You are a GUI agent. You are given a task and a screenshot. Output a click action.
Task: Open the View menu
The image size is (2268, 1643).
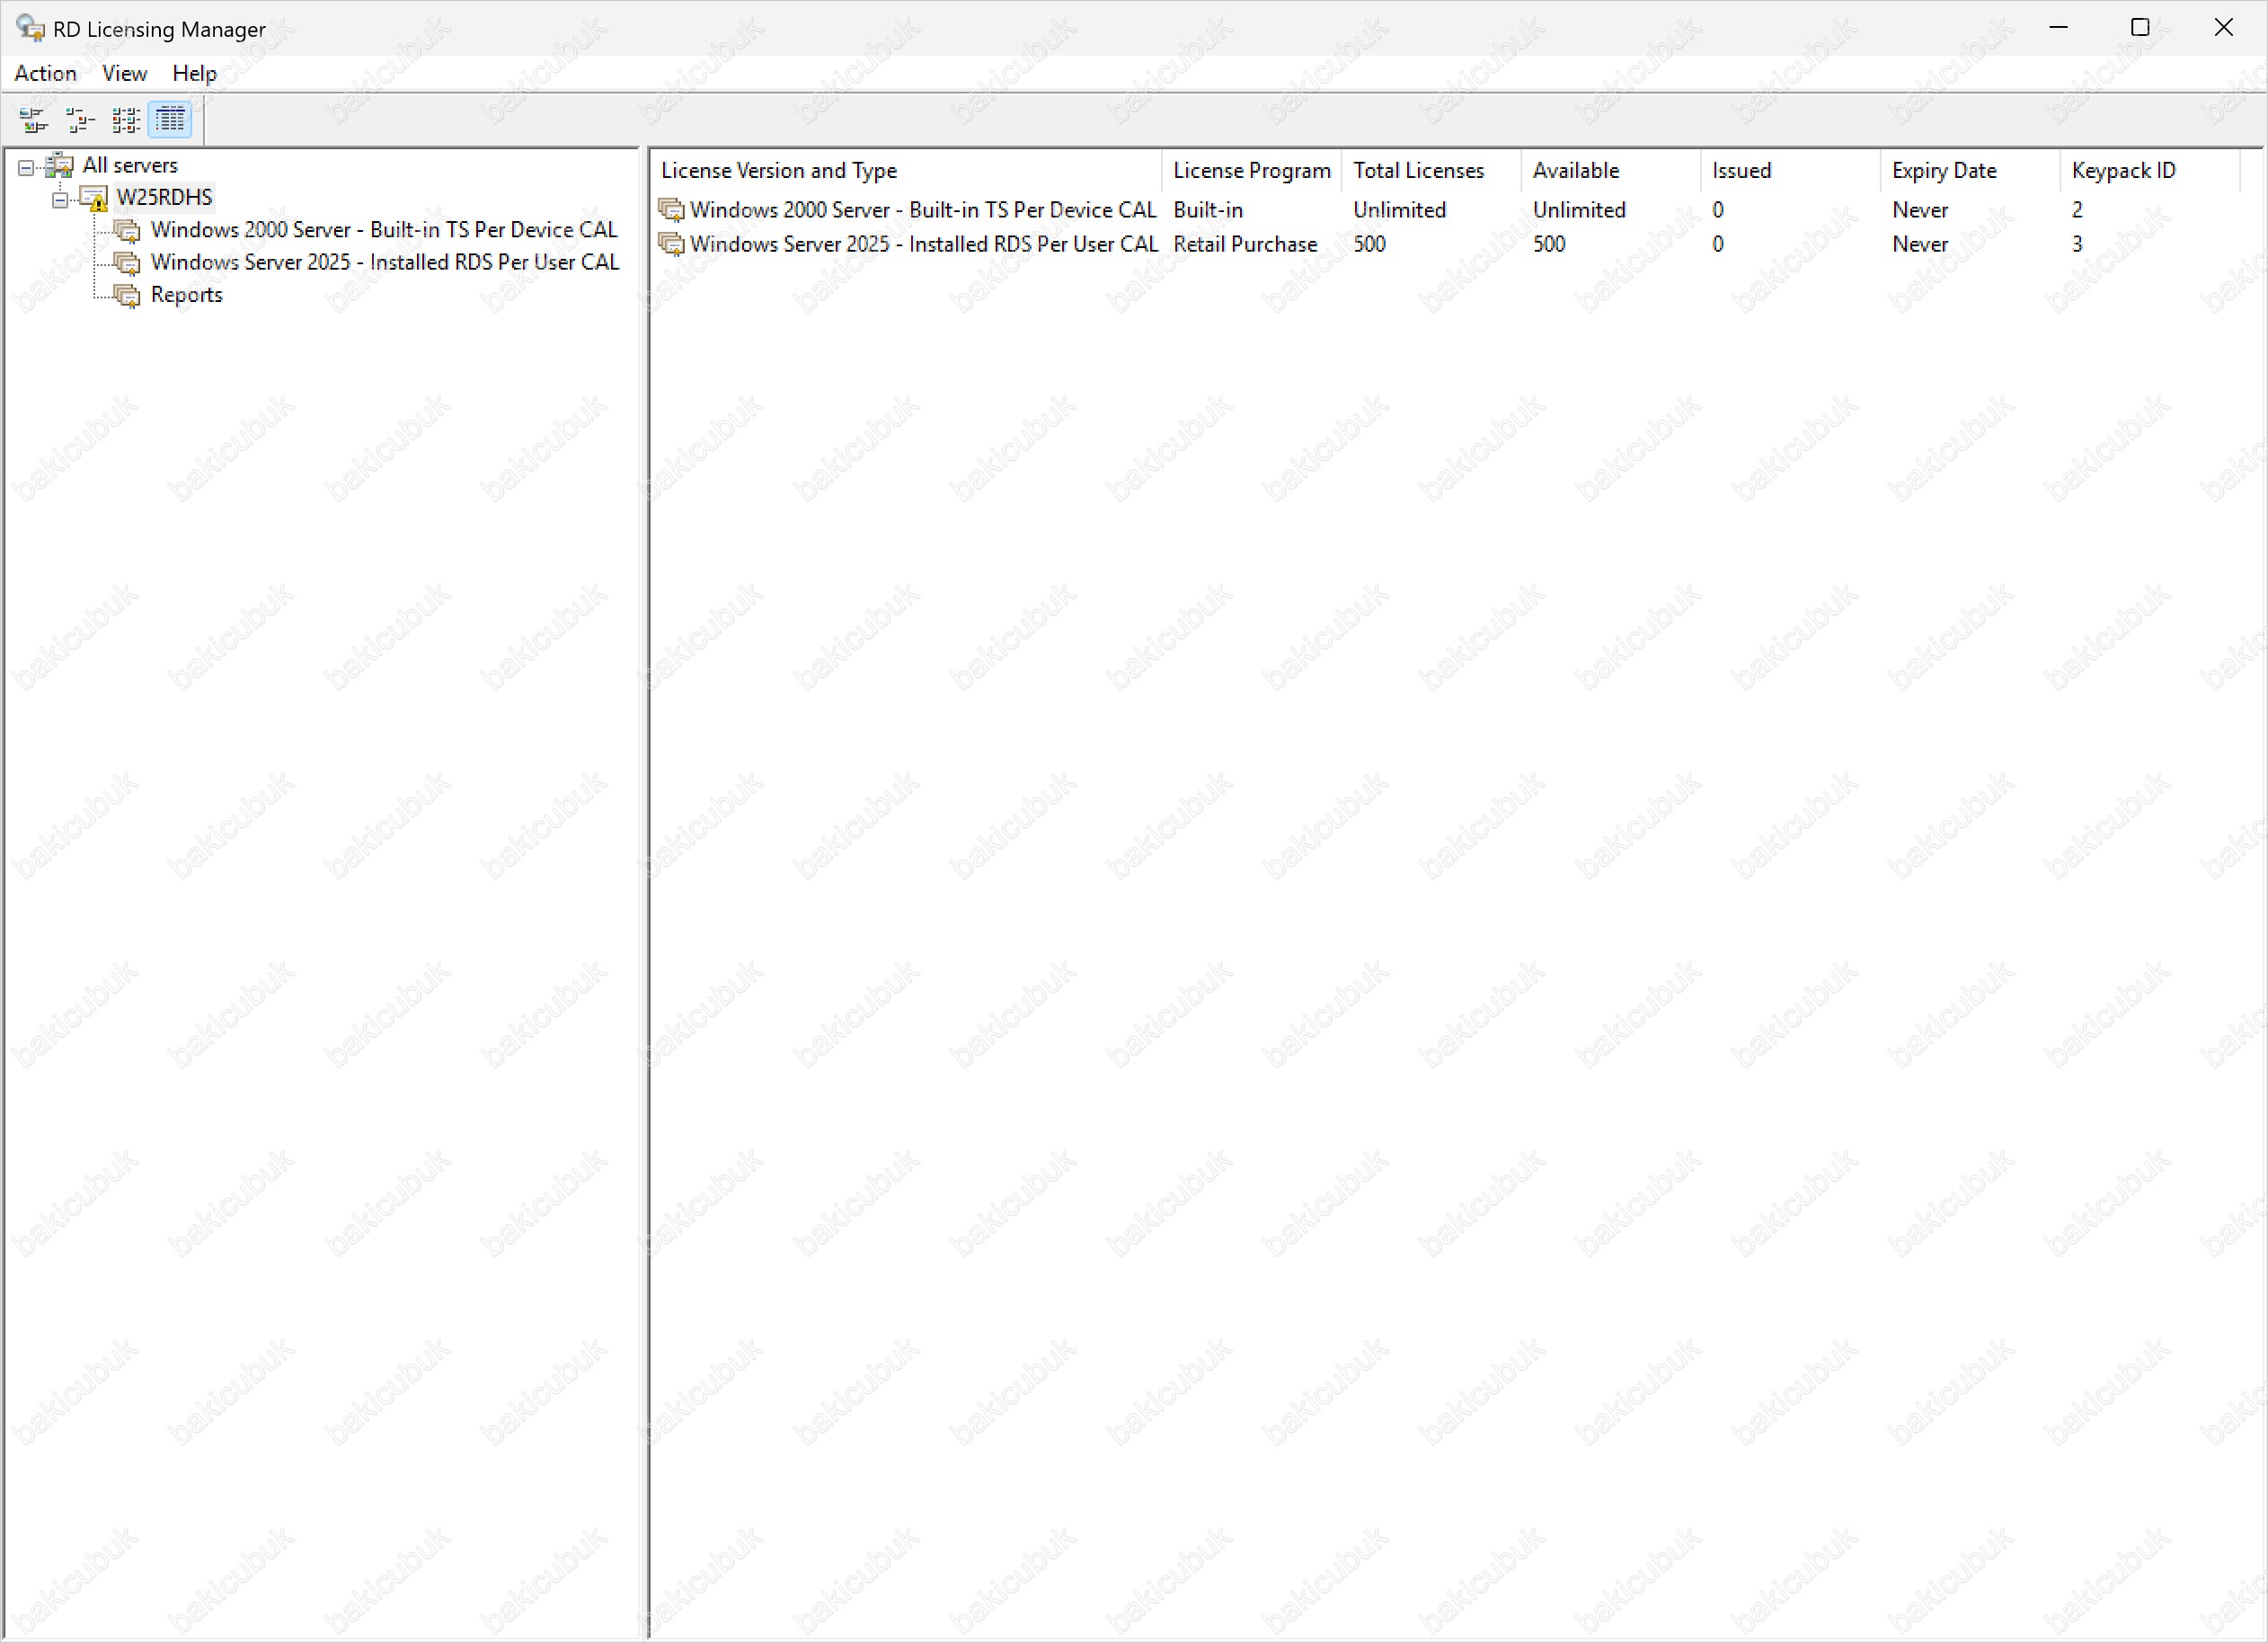[124, 73]
